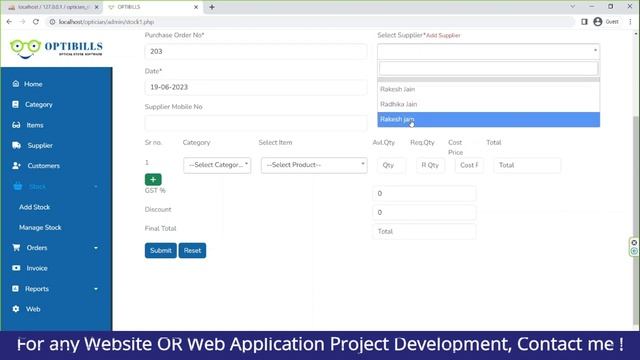640x360 pixels.
Task: Click the Cost Price input field
Action: tap(469, 165)
